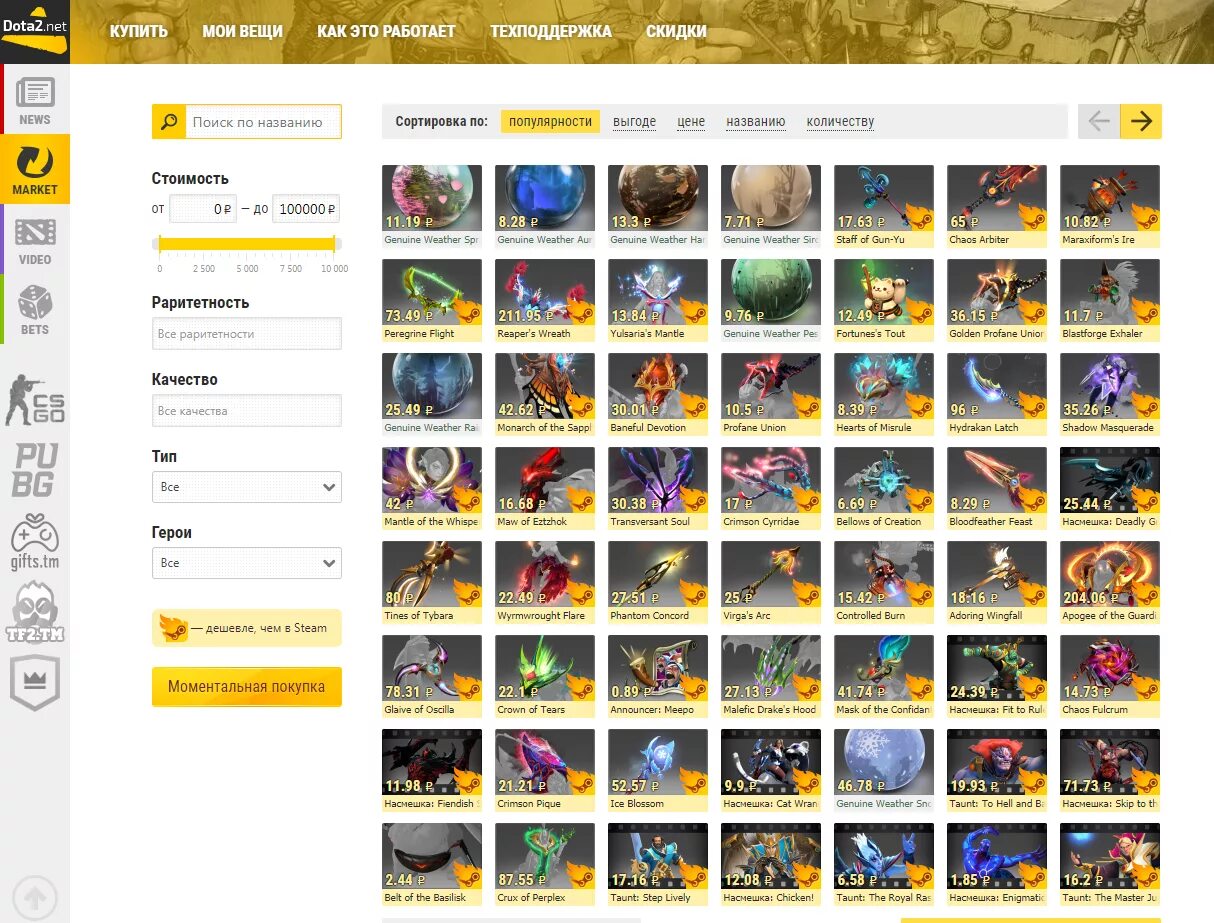Open the VIDEO sidebar section
The image size is (1214, 923).
(35, 239)
